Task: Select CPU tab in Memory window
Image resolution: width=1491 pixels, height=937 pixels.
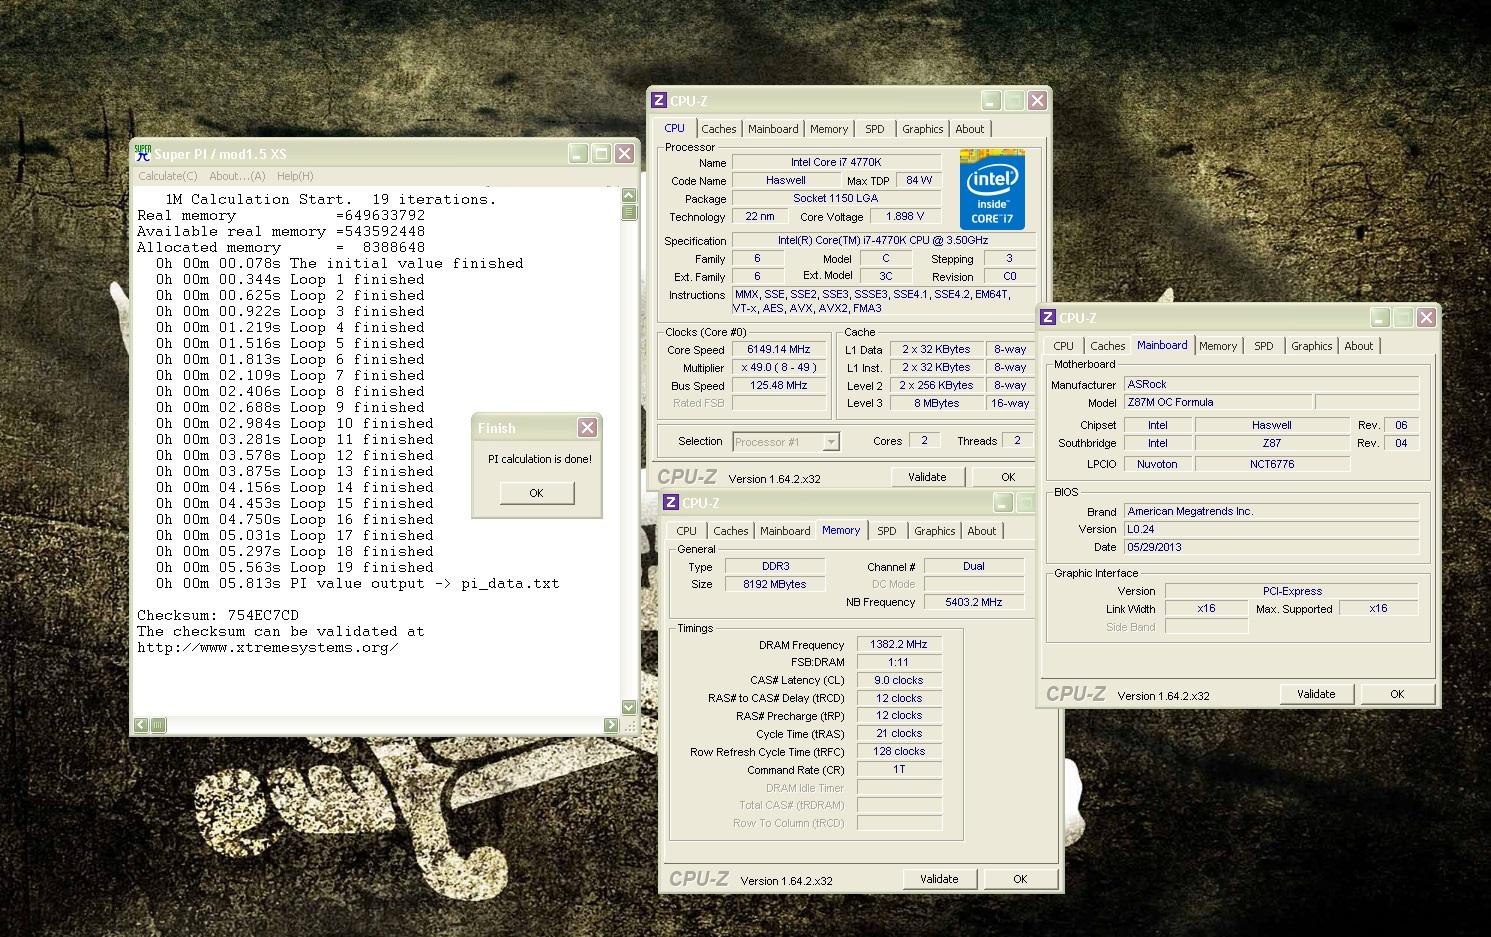Action: [x=686, y=531]
